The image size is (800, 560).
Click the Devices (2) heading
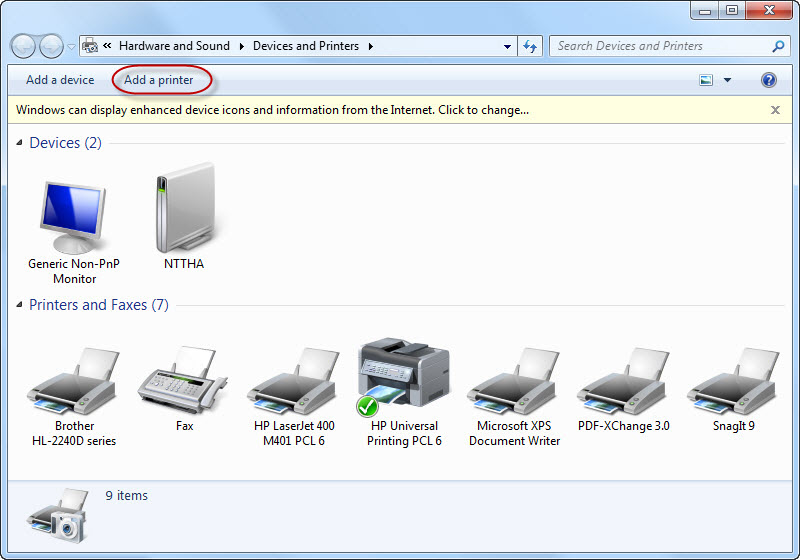coord(65,143)
